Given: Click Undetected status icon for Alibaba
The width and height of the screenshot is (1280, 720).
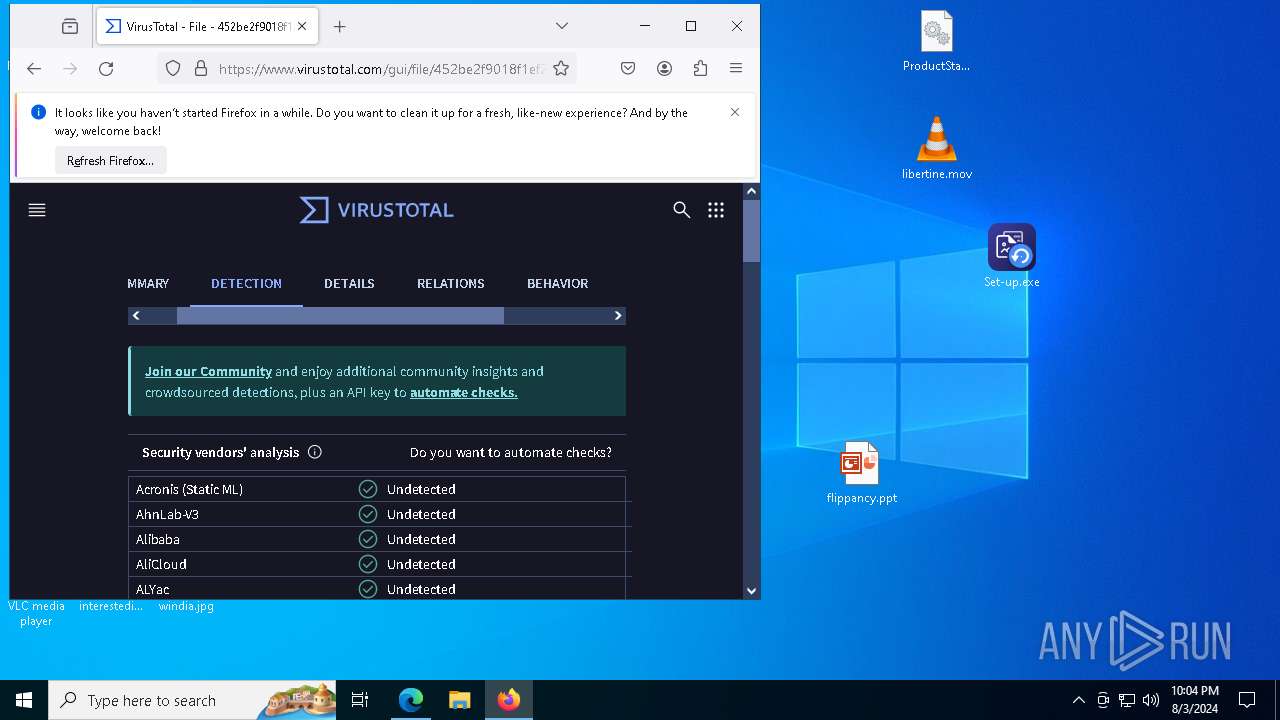Looking at the screenshot, I should point(368,539).
